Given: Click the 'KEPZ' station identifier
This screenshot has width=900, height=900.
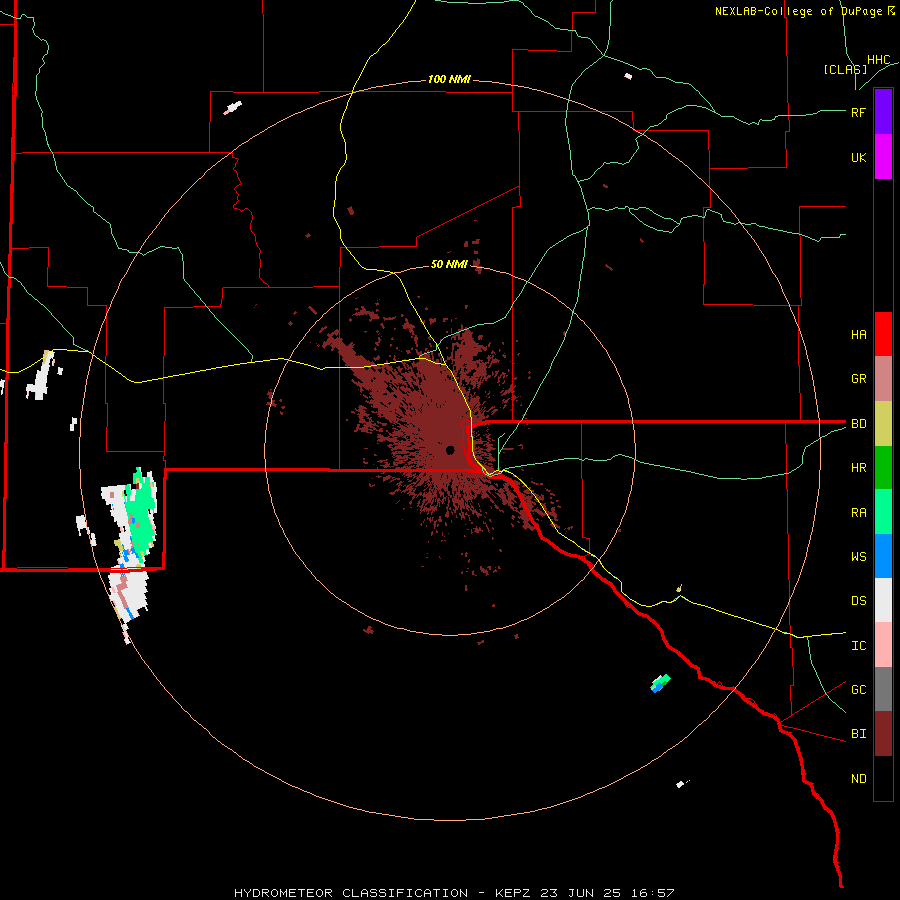Looking at the screenshot, I should tap(514, 893).
